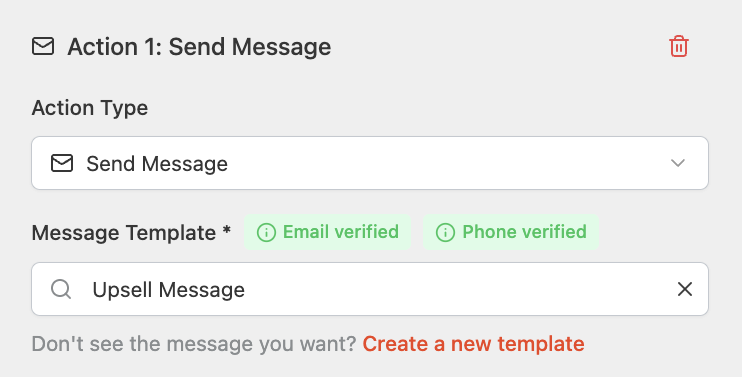Click the required asterisk next to Message Template
This screenshot has width=742, height=377.
pyautogui.click(x=226, y=229)
